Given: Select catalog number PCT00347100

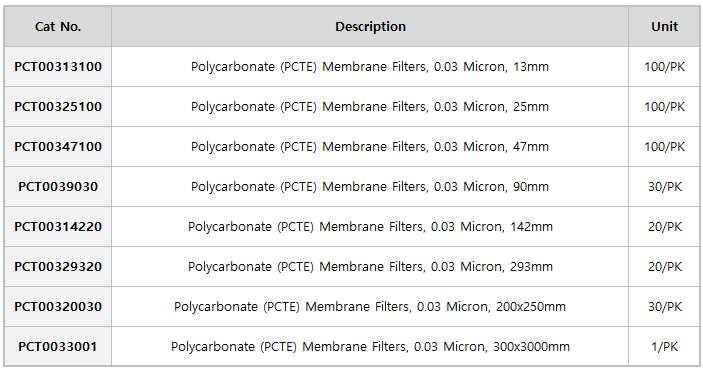Looking at the screenshot, I should point(58,147).
